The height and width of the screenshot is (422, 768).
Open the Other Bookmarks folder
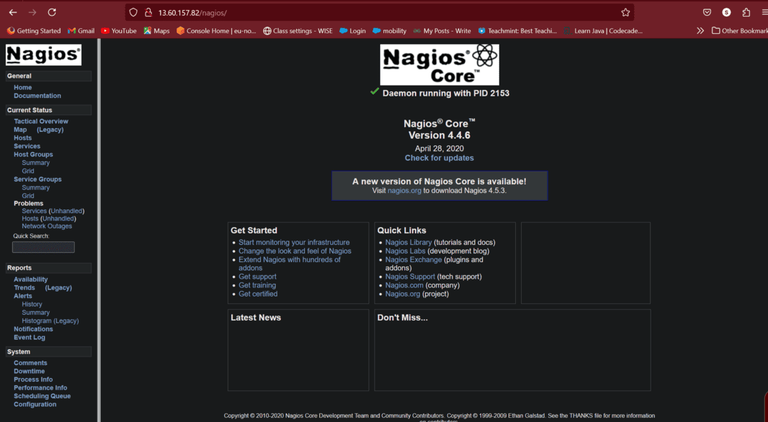point(740,31)
